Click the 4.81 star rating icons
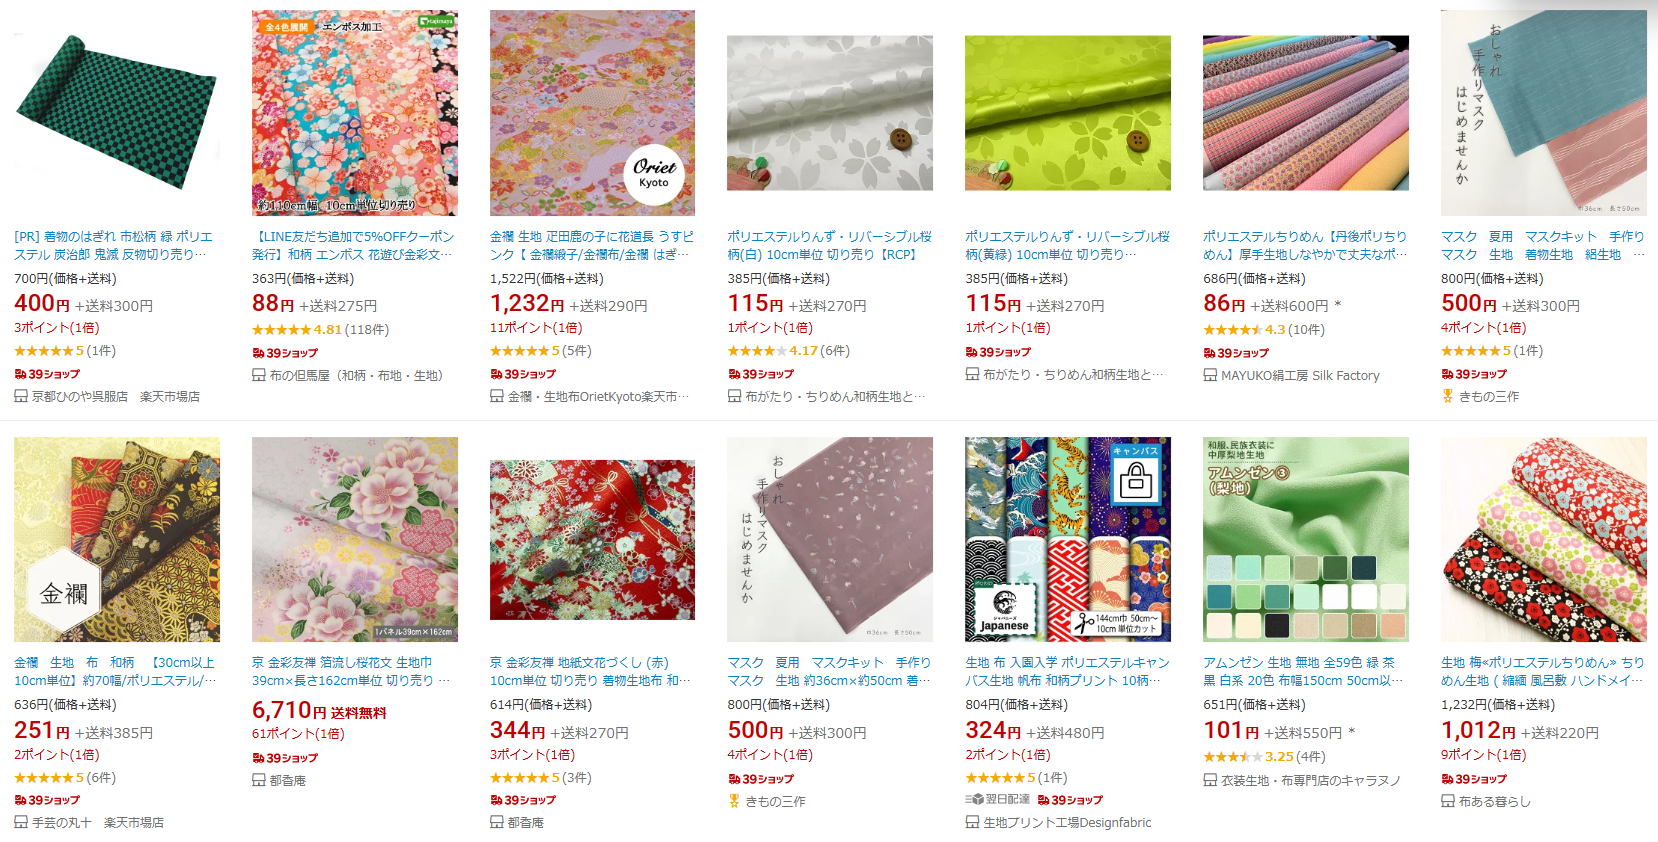1658x842 pixels. [281, 329]
